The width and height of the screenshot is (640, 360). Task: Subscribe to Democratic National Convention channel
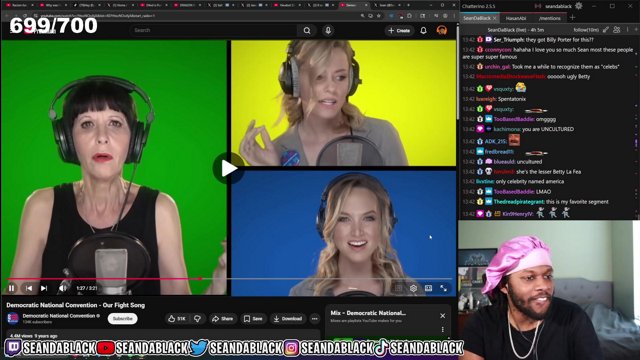click(x=122, y=319)
